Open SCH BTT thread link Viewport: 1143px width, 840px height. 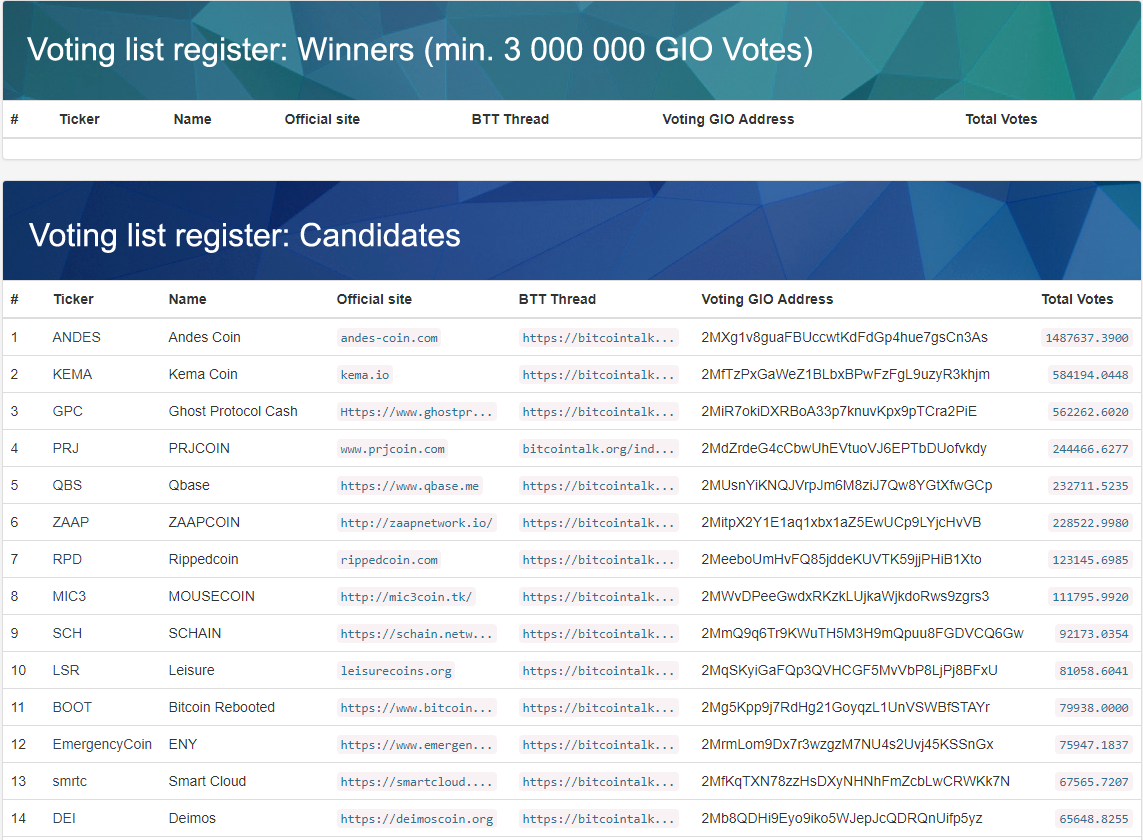[x=598, y=634]
